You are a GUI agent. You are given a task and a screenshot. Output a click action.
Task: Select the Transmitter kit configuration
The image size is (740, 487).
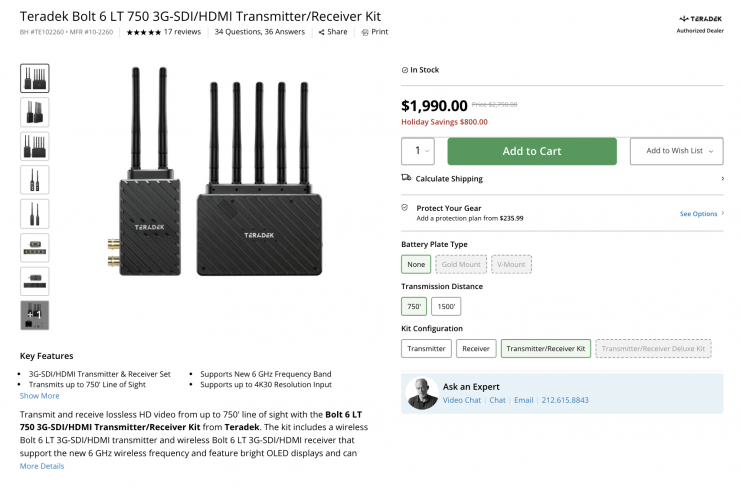426,349
